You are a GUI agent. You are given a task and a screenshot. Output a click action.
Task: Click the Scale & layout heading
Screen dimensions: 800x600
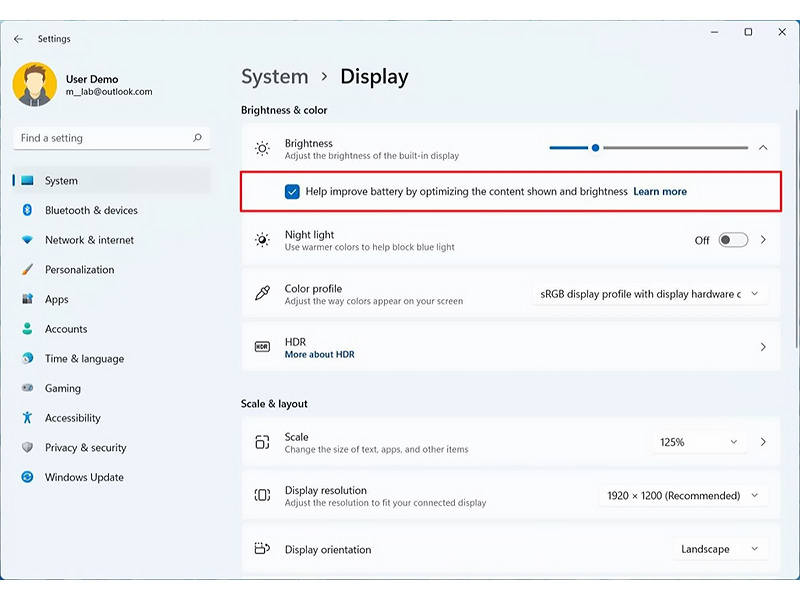coord(274,404)
